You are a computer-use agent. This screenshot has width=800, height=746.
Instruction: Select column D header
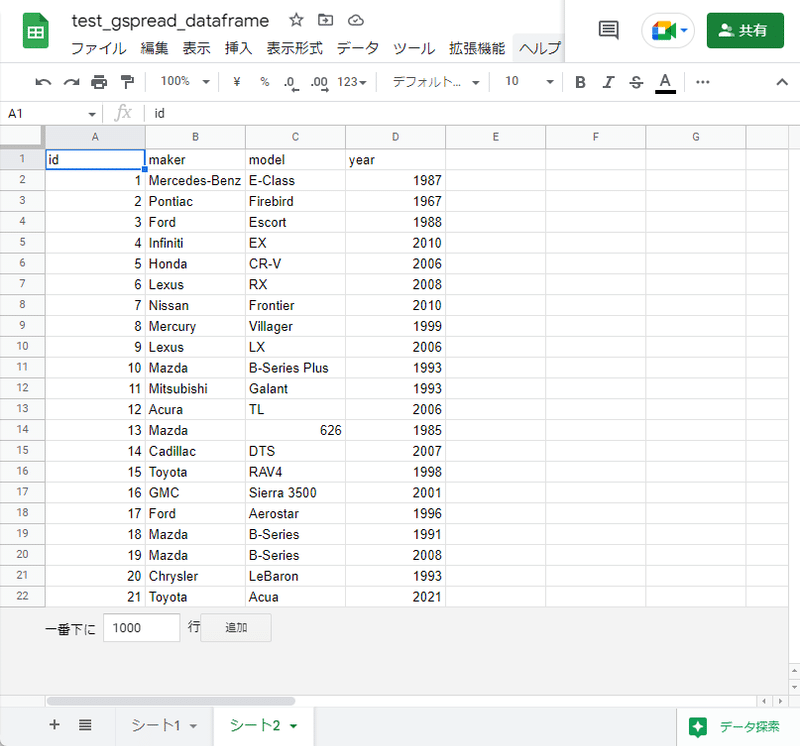(395, 137)
